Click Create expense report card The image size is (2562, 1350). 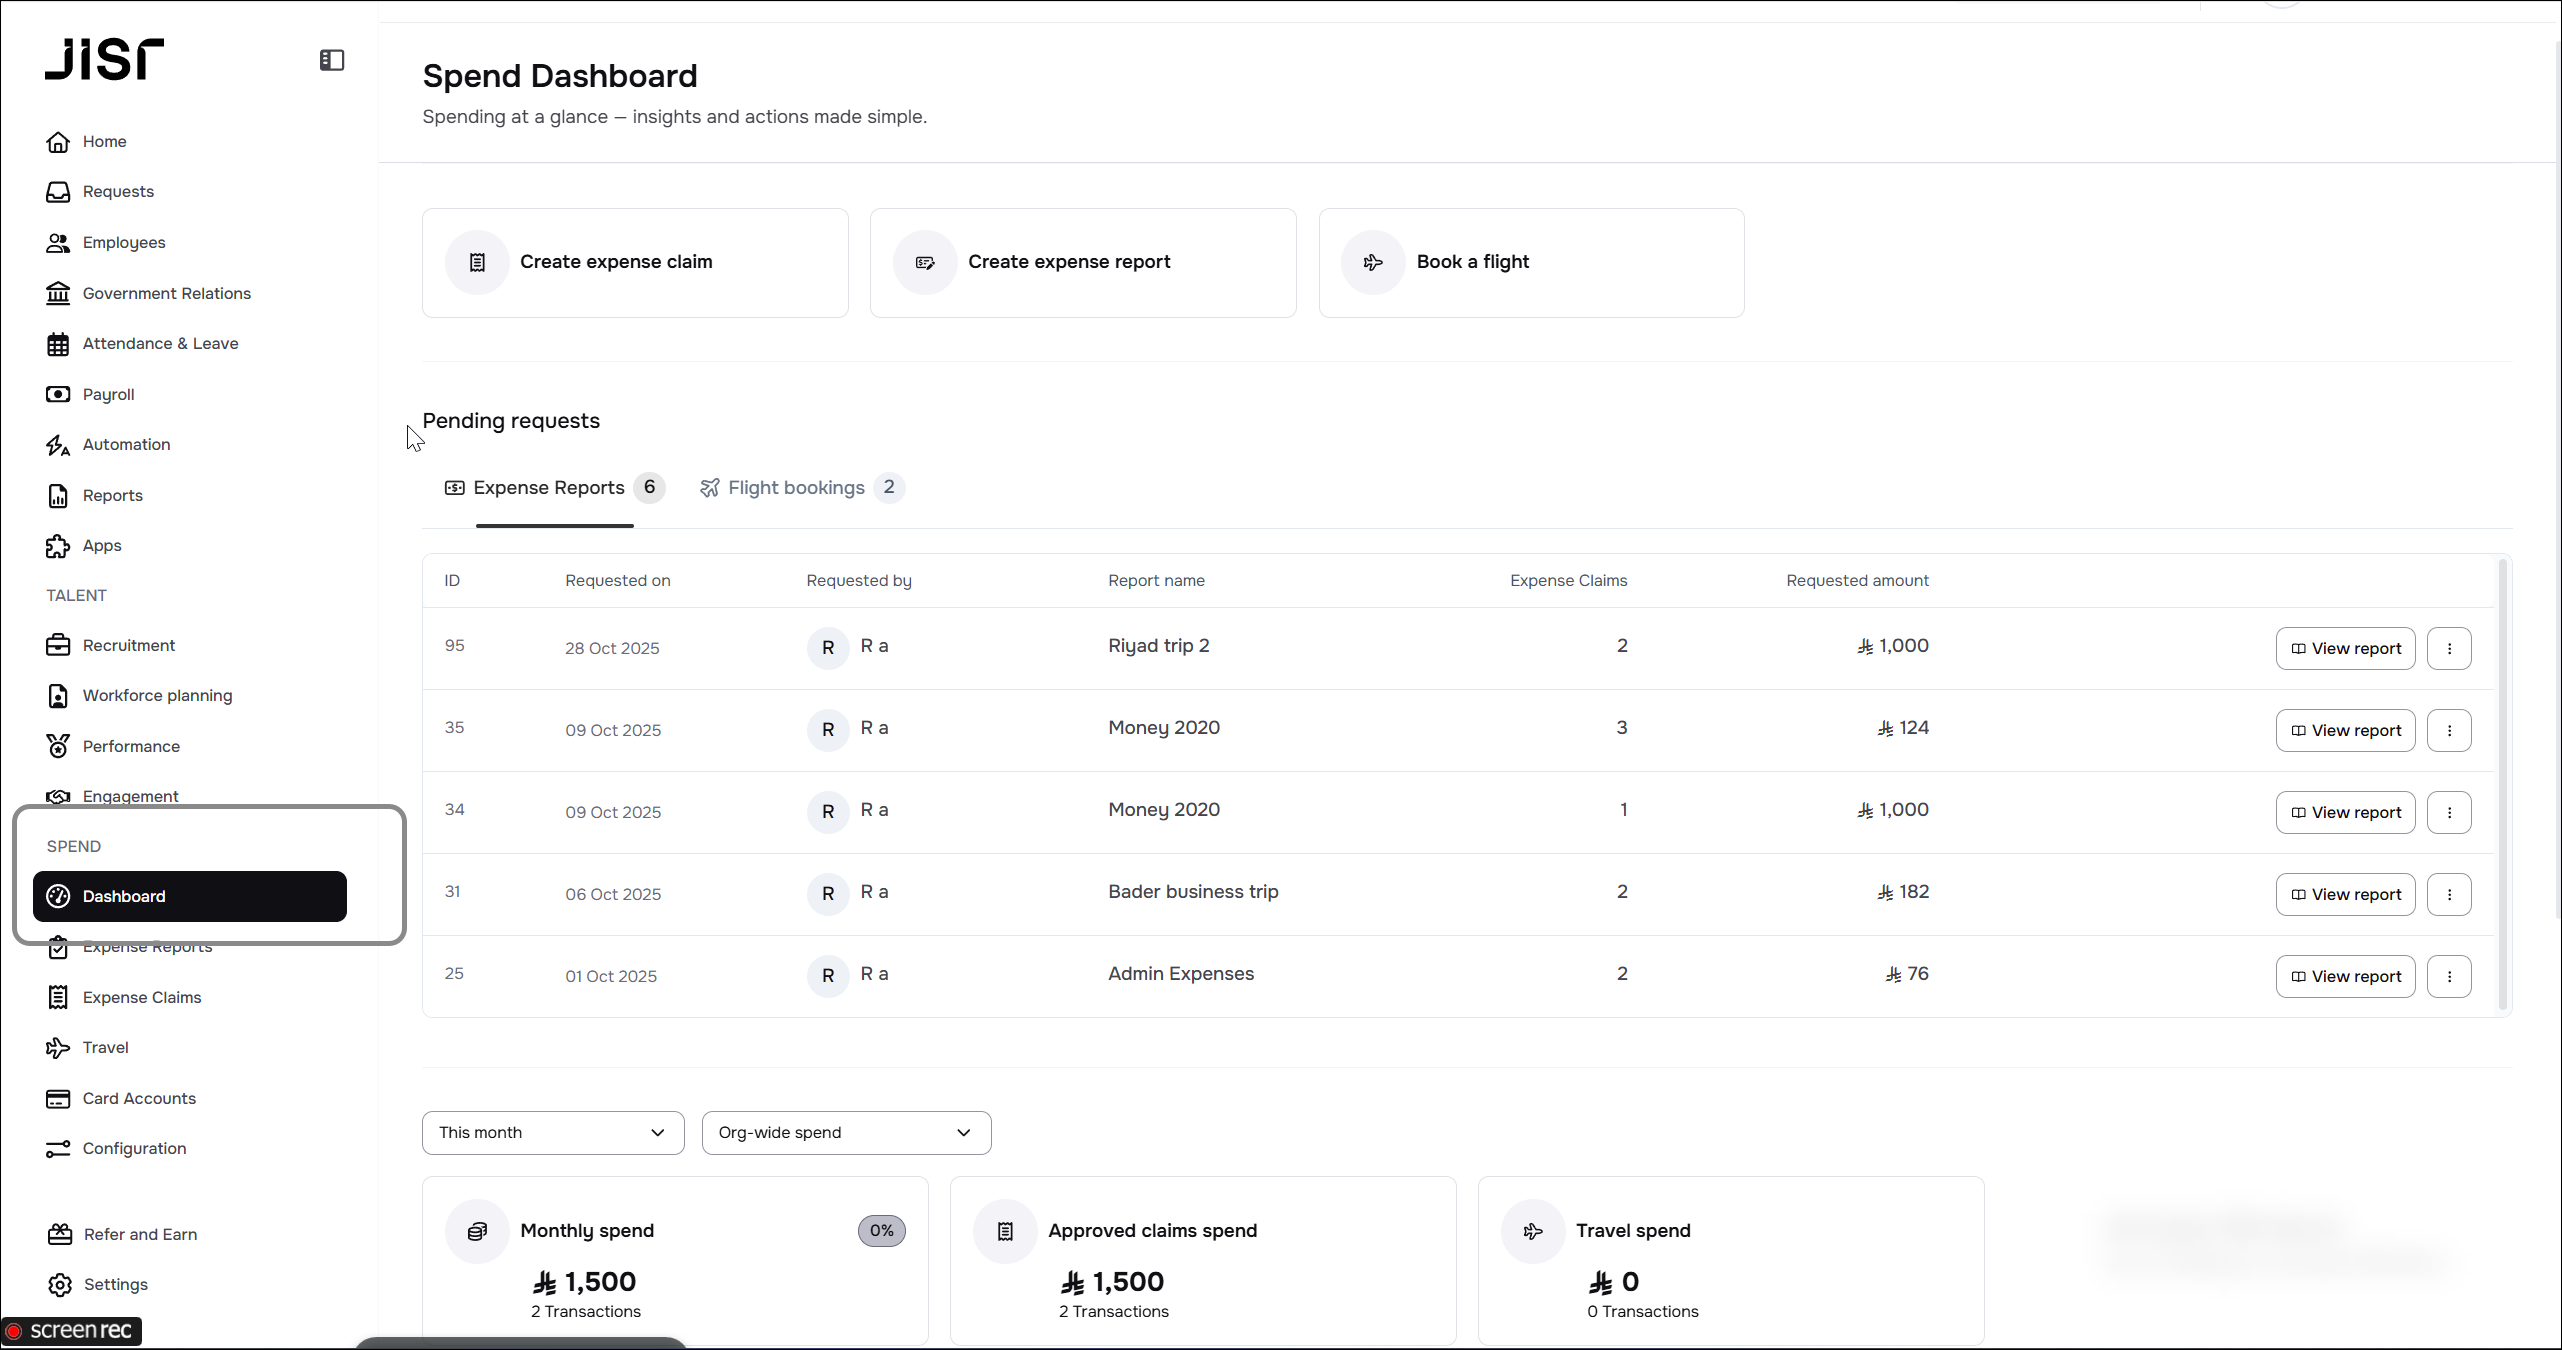pyautogui.click(x=1083, y=263)
